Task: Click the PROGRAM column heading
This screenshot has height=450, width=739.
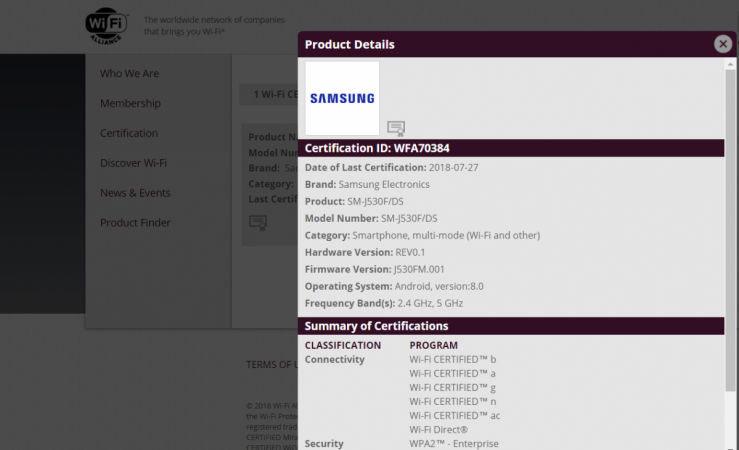Action: (x=433, y=345)
